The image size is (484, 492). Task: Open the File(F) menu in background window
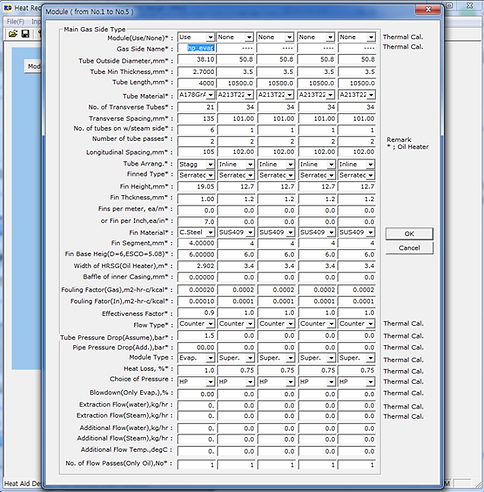pyautogui.click(x=15, y=22)
